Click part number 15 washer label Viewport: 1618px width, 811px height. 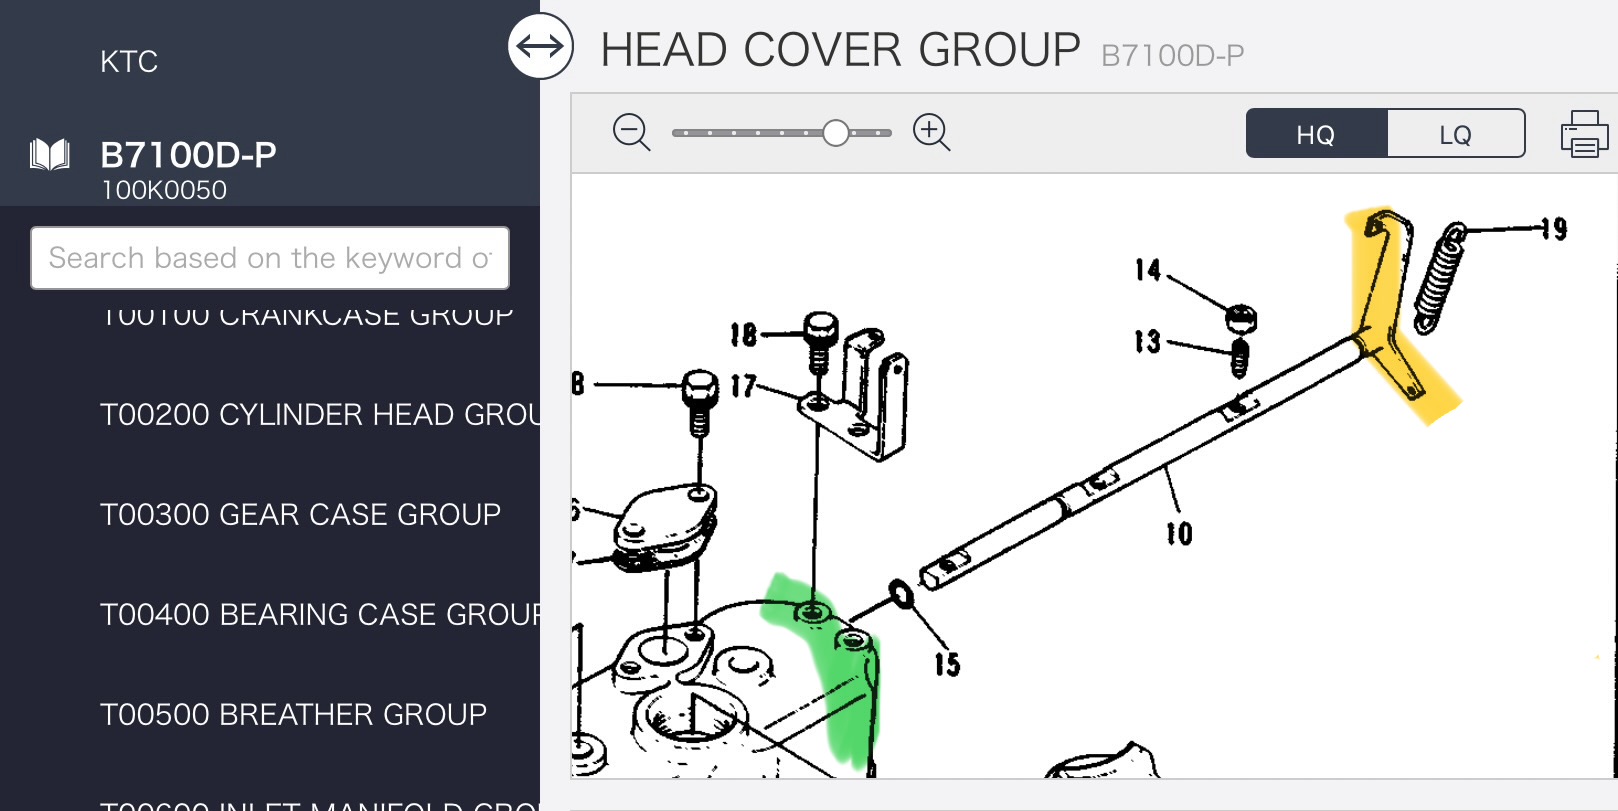947,664
